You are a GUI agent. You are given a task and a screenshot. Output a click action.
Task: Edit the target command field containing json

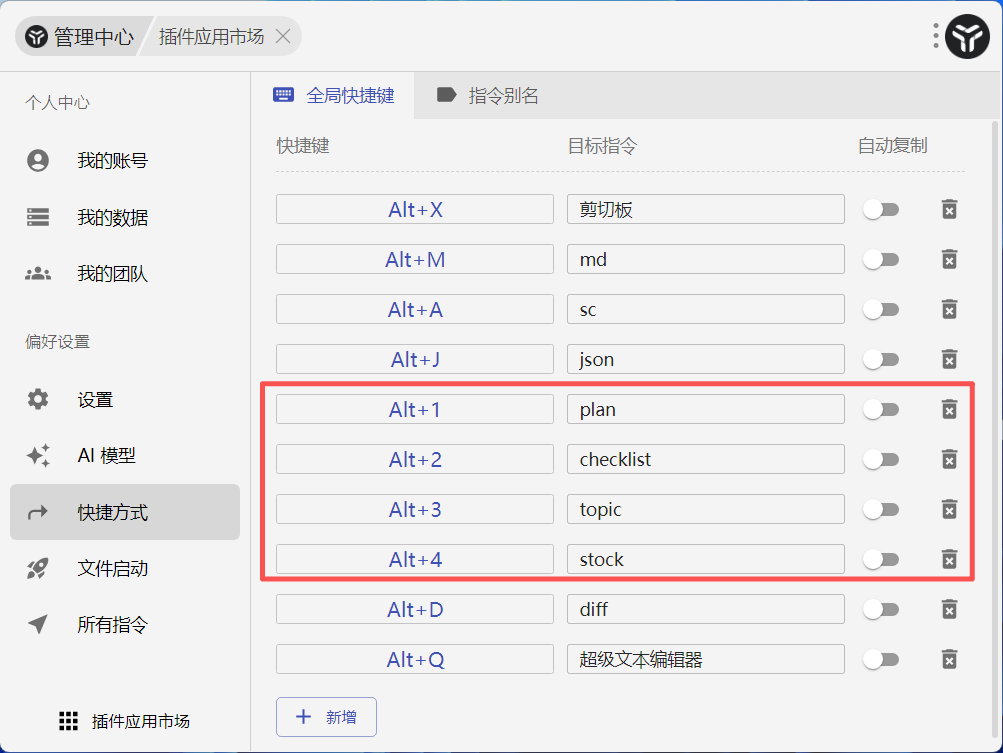click(x=705, y=359)
